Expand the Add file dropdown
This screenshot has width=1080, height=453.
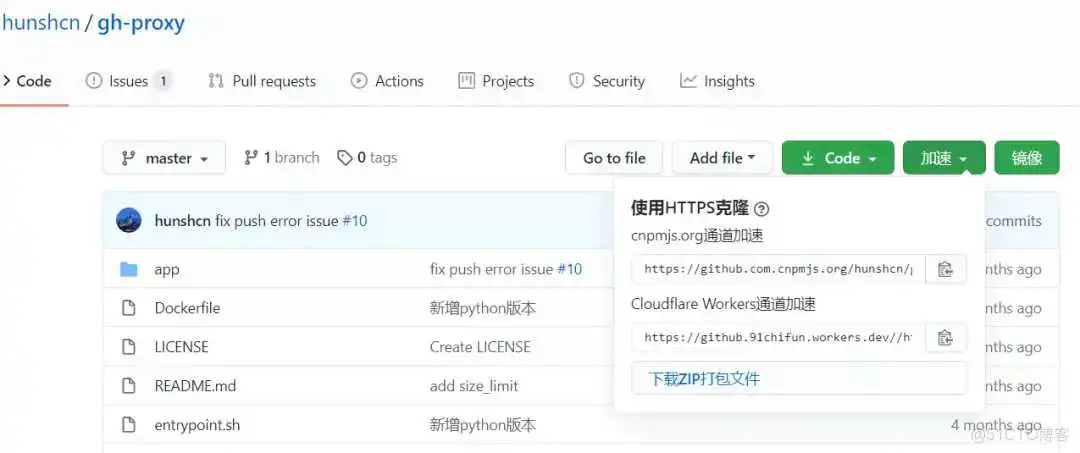coord(723,158)
